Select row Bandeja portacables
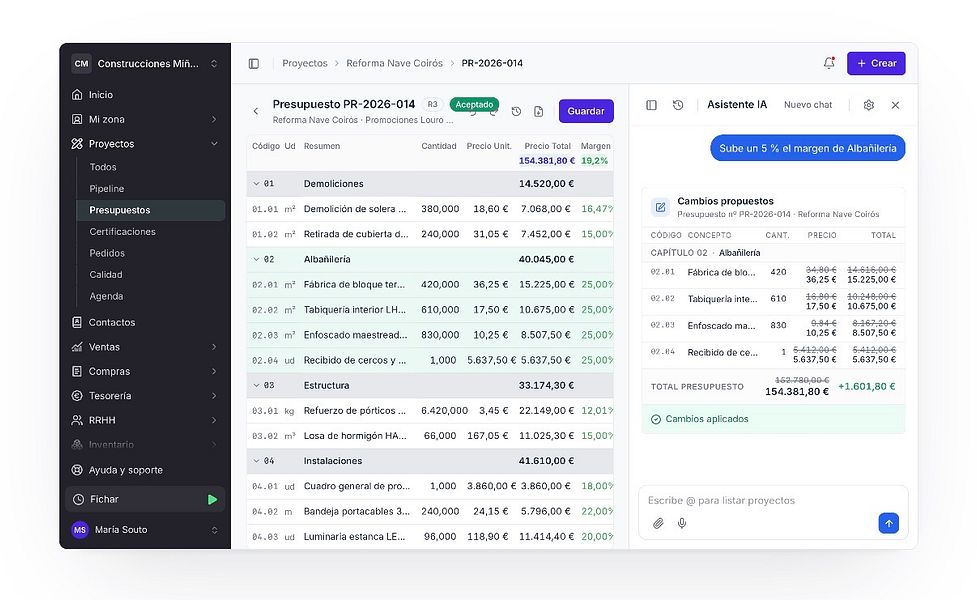This screenshot has height=600, width=977. [430, 511]
